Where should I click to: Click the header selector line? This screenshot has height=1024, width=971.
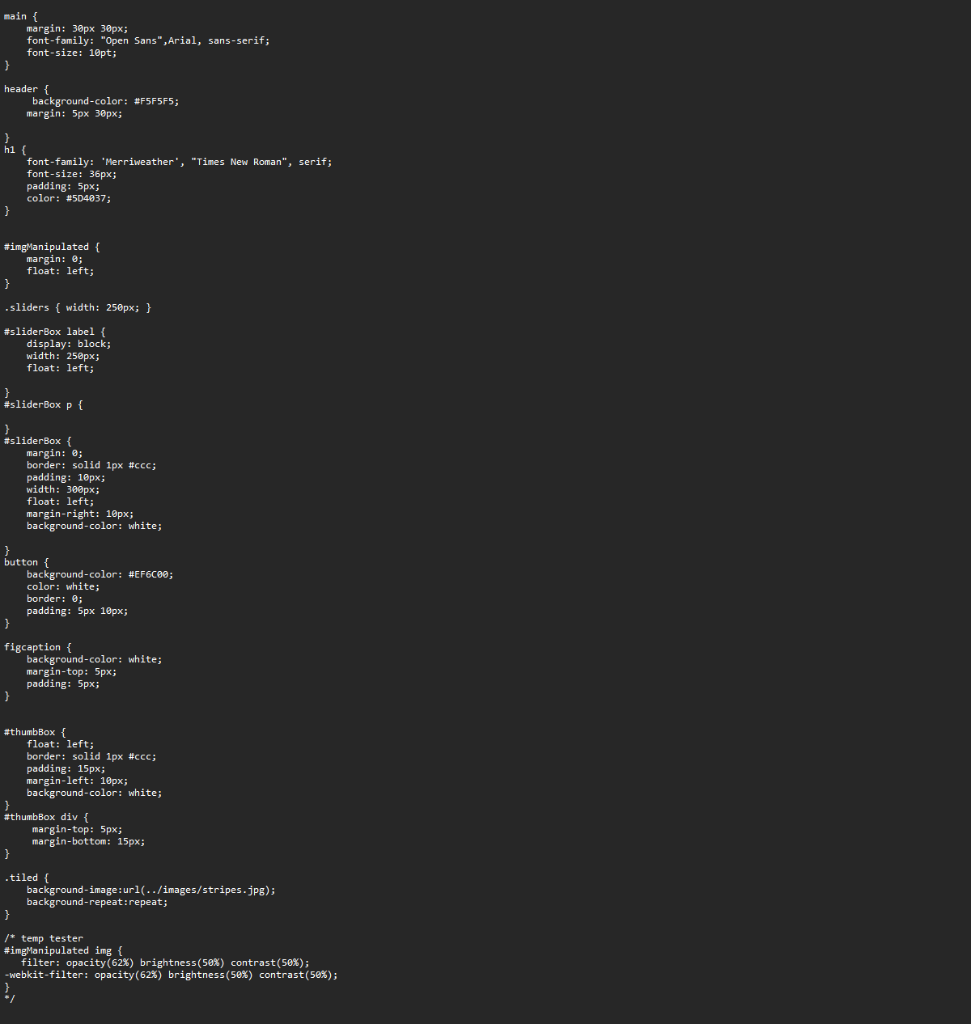[26, 89]
